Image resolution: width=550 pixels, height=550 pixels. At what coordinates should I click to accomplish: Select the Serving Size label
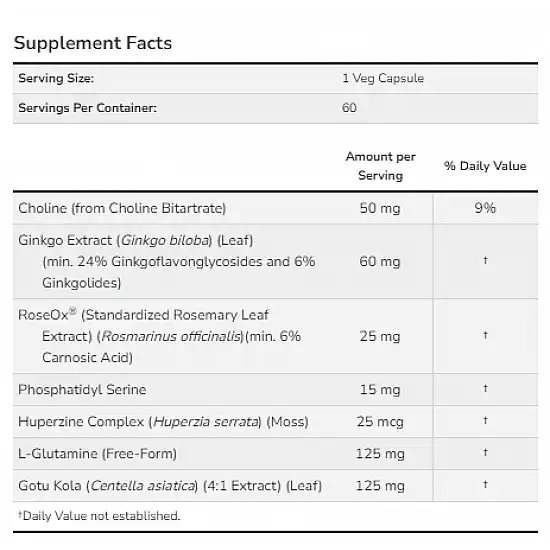pos(56,78)
